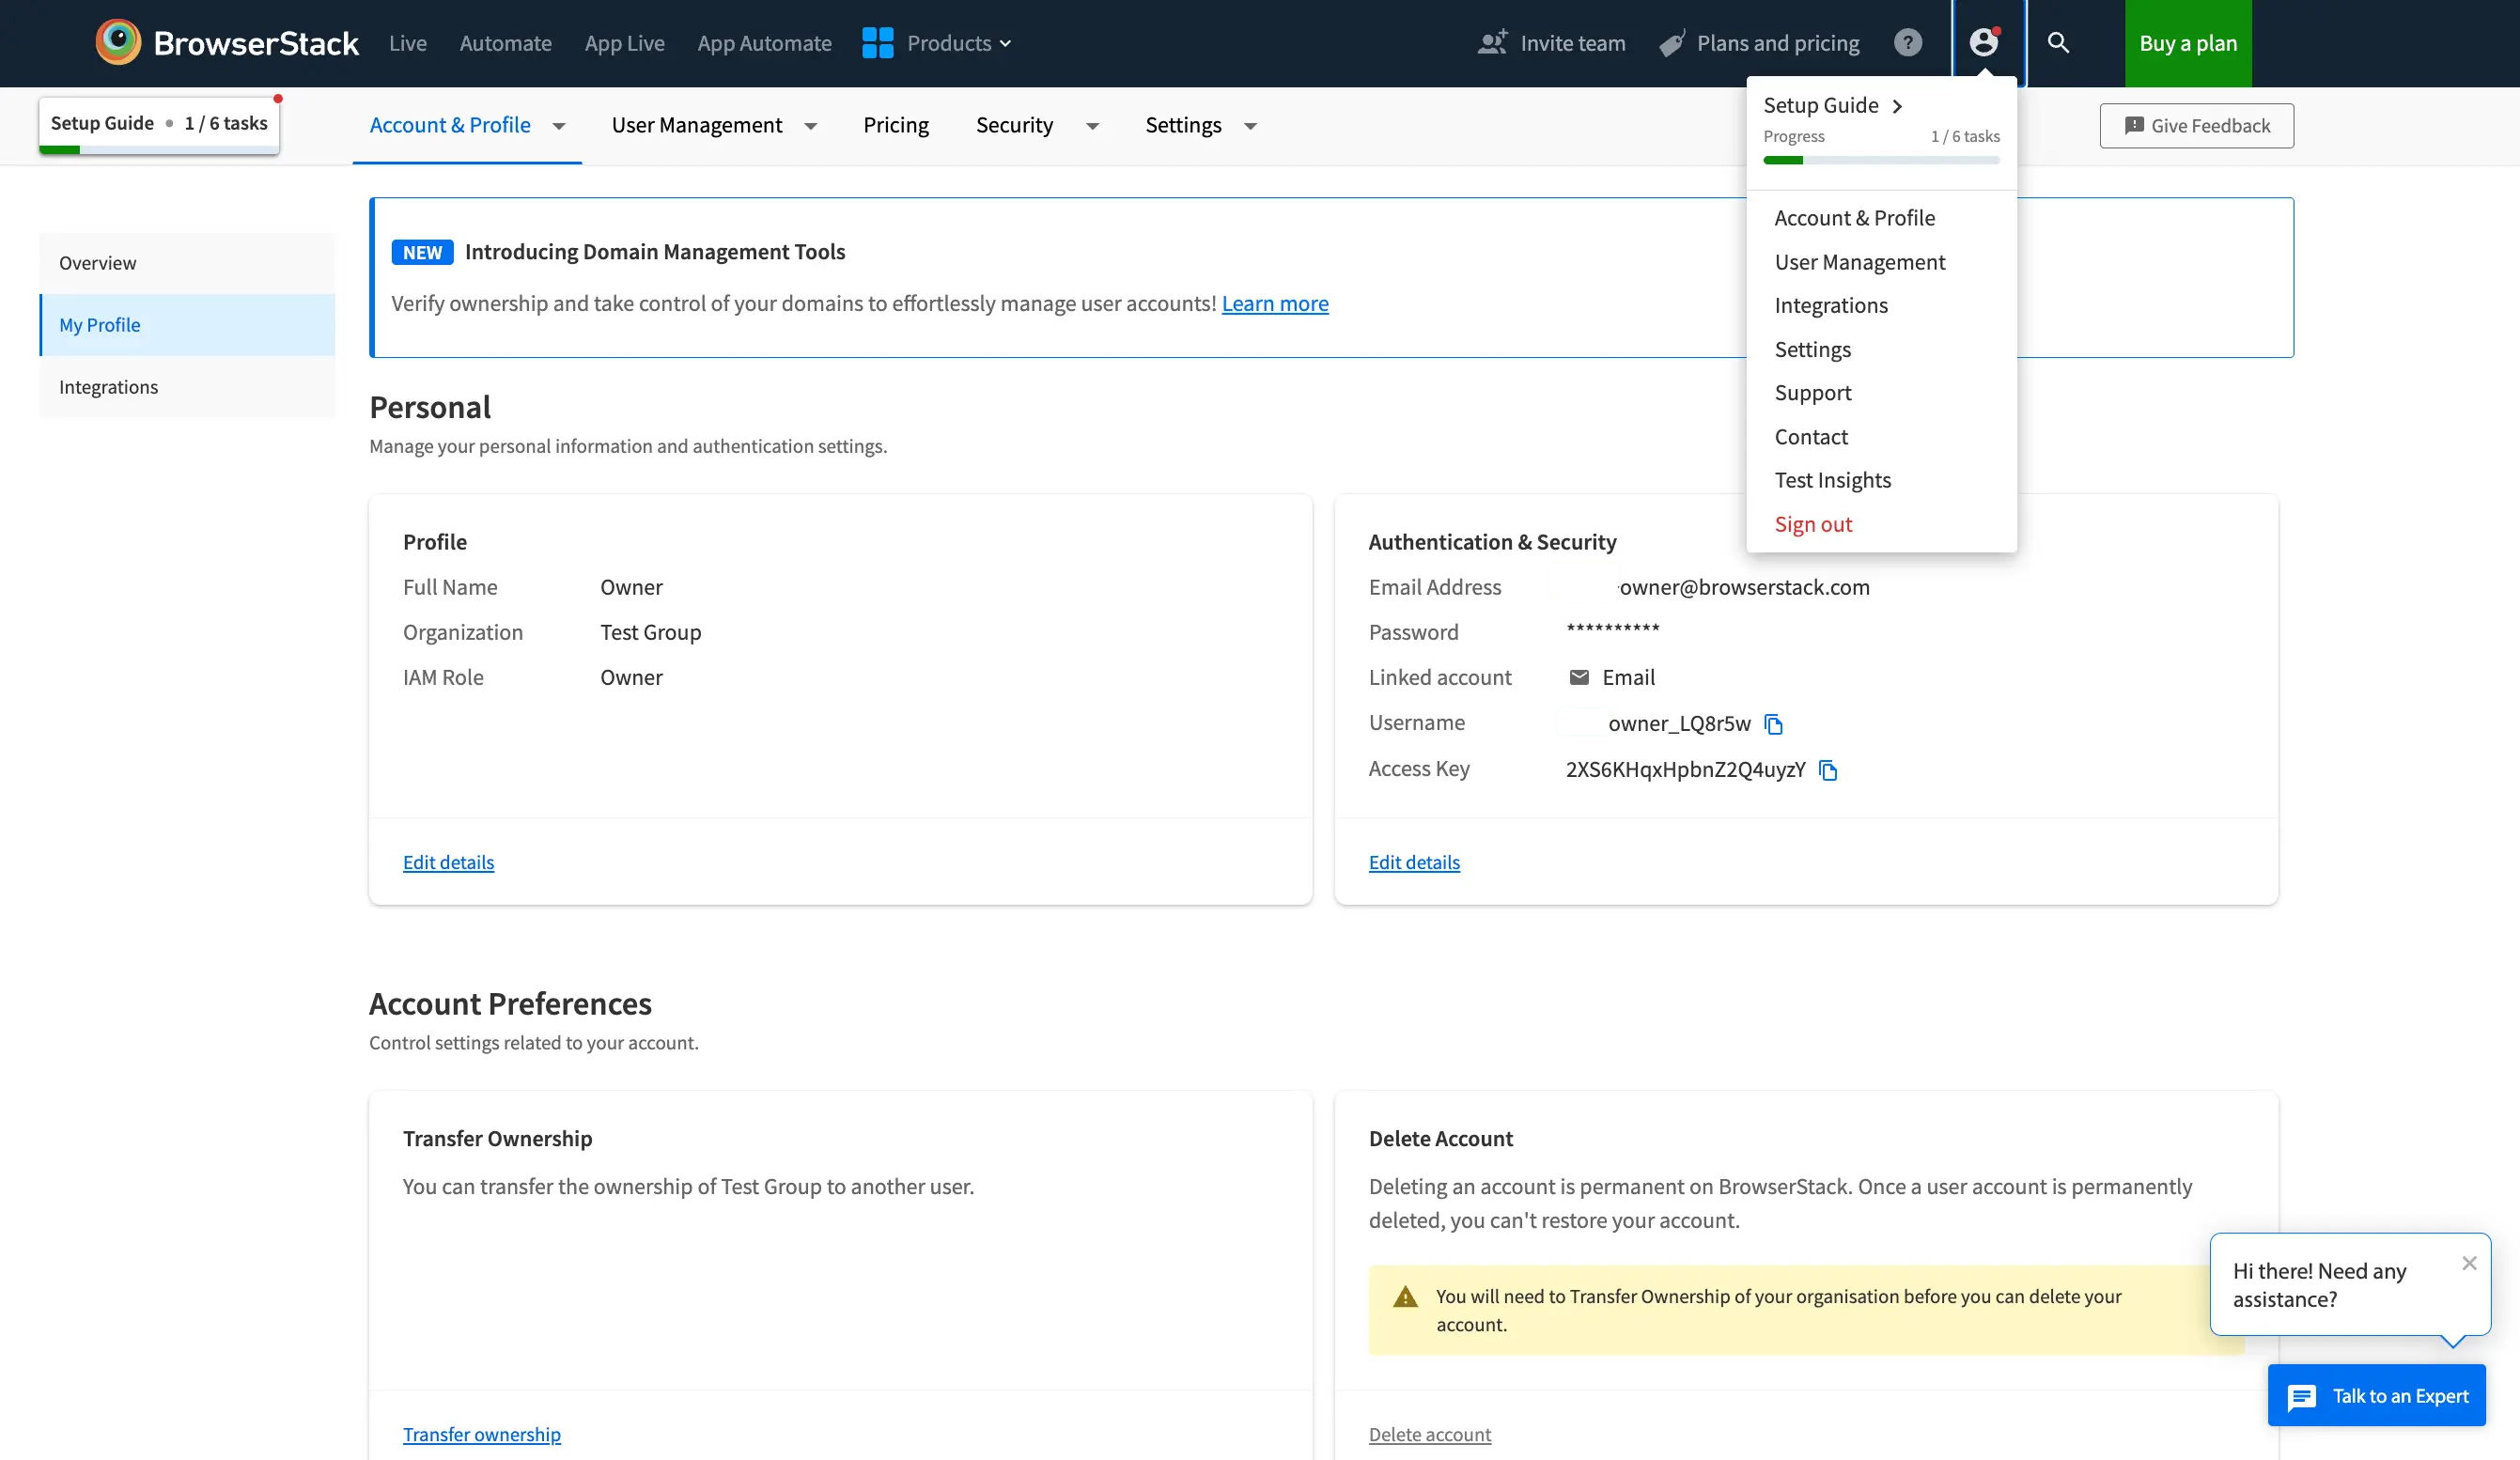Choose Test Insights from account menu
Viewport: 2520px width, 1460px height.
pyautogui.click(x=1832, y=480)
